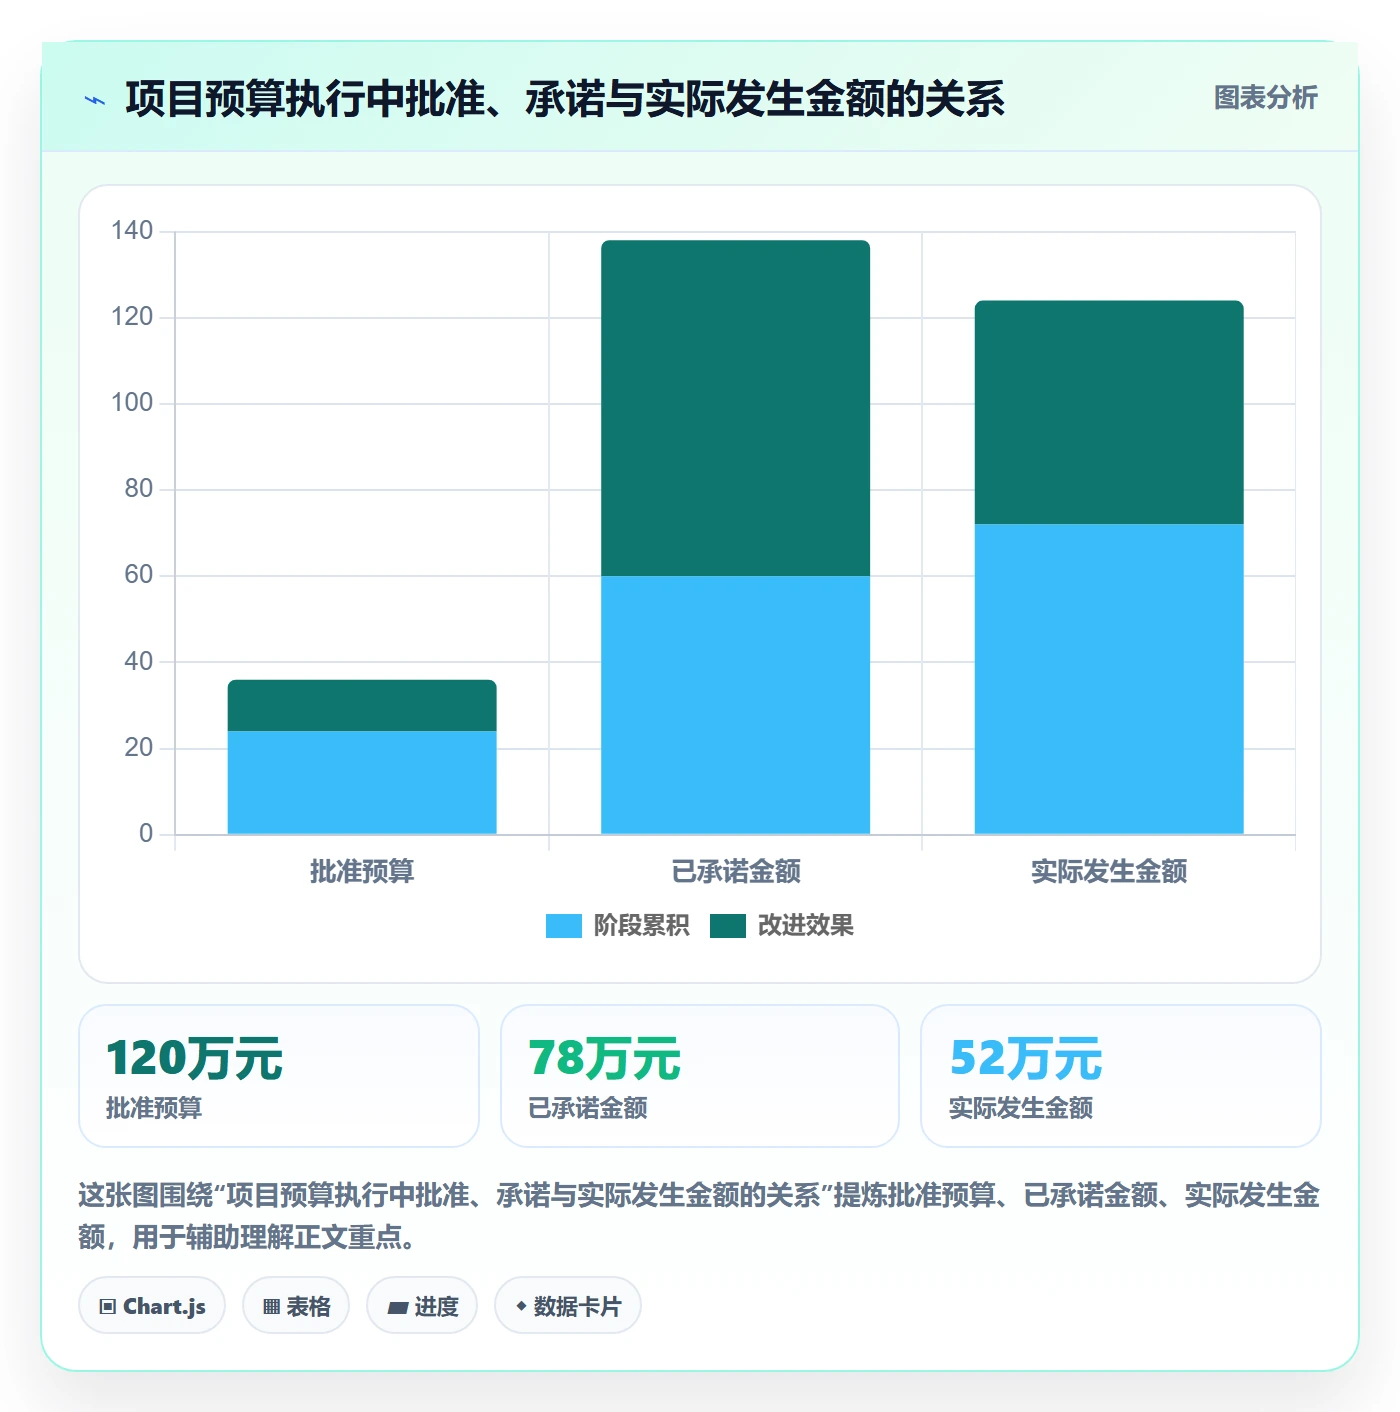Click the y-axis label 100

coord(132,403)
